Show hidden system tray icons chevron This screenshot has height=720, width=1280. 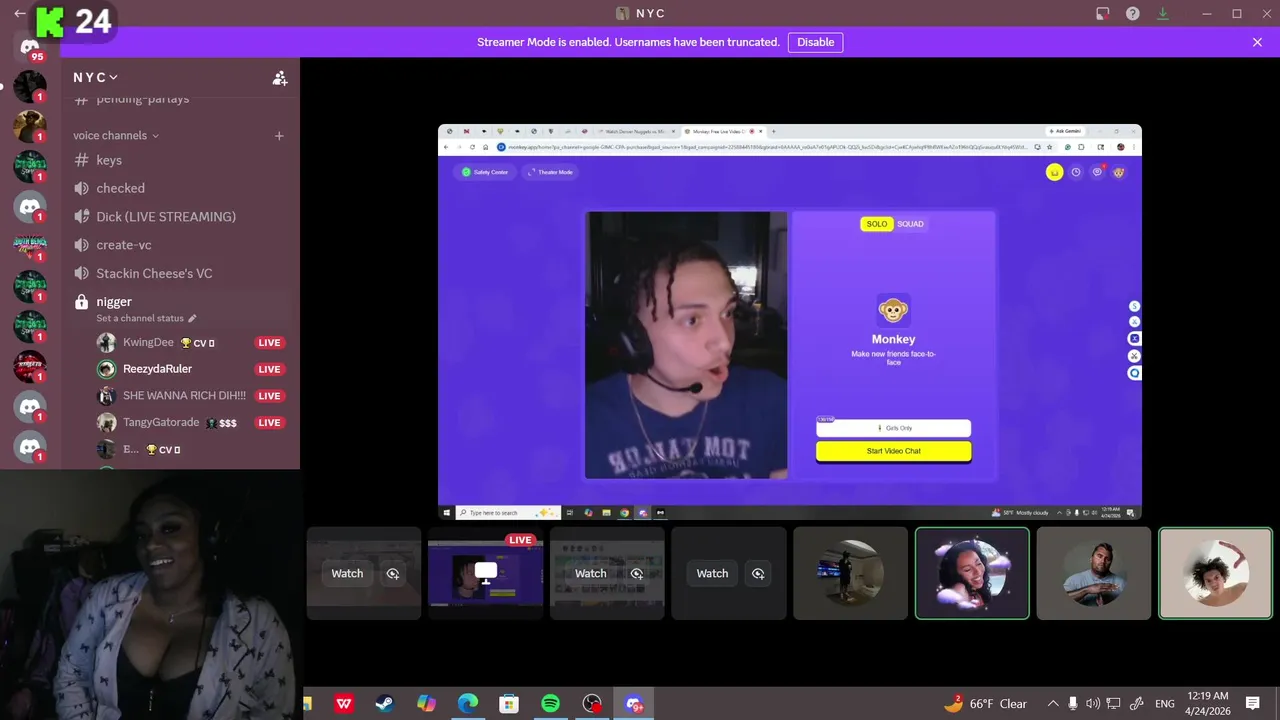1053,704
